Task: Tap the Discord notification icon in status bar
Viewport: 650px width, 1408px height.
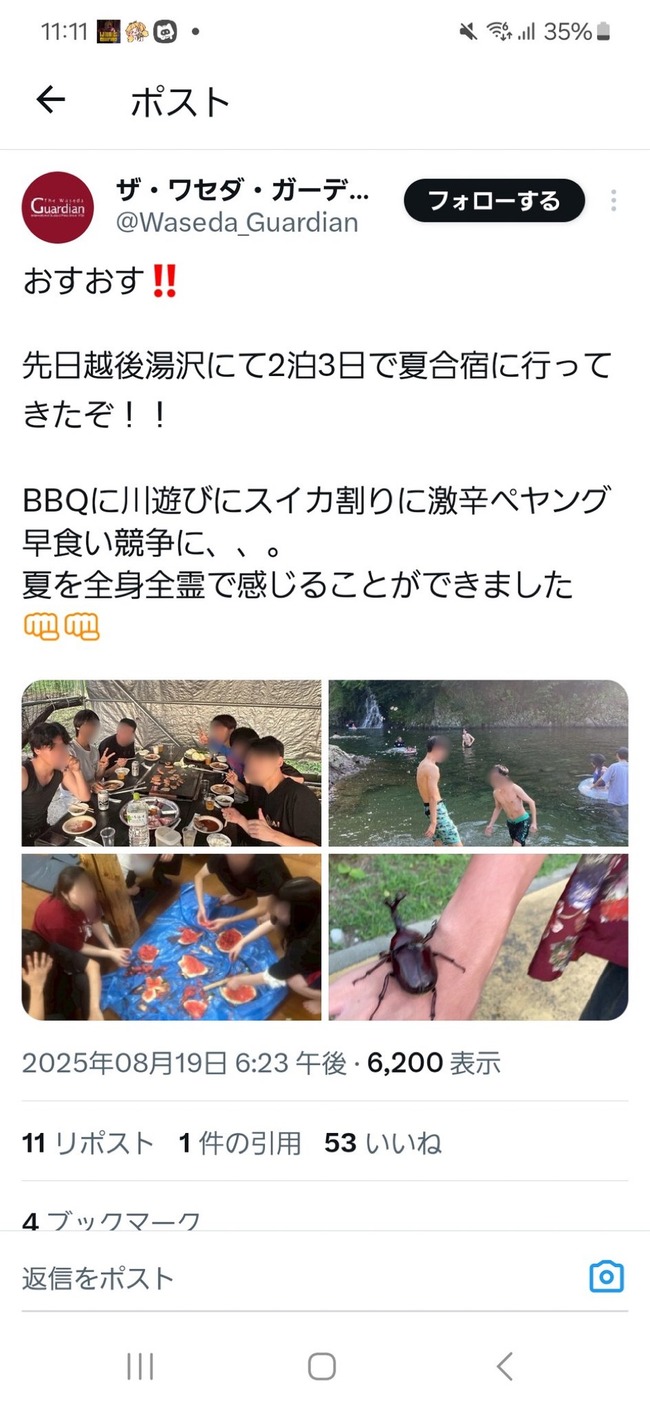Action: click(164, 32)
